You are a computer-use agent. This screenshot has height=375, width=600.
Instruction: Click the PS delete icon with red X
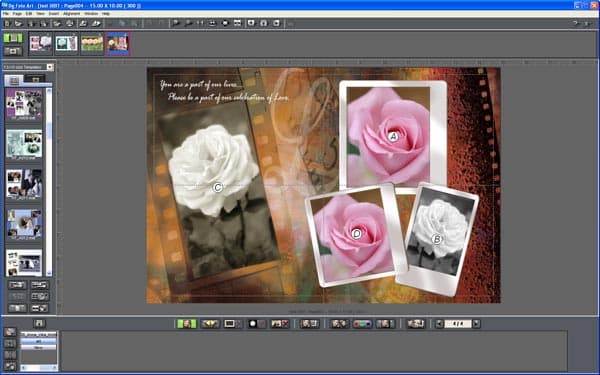coord(280,324)
